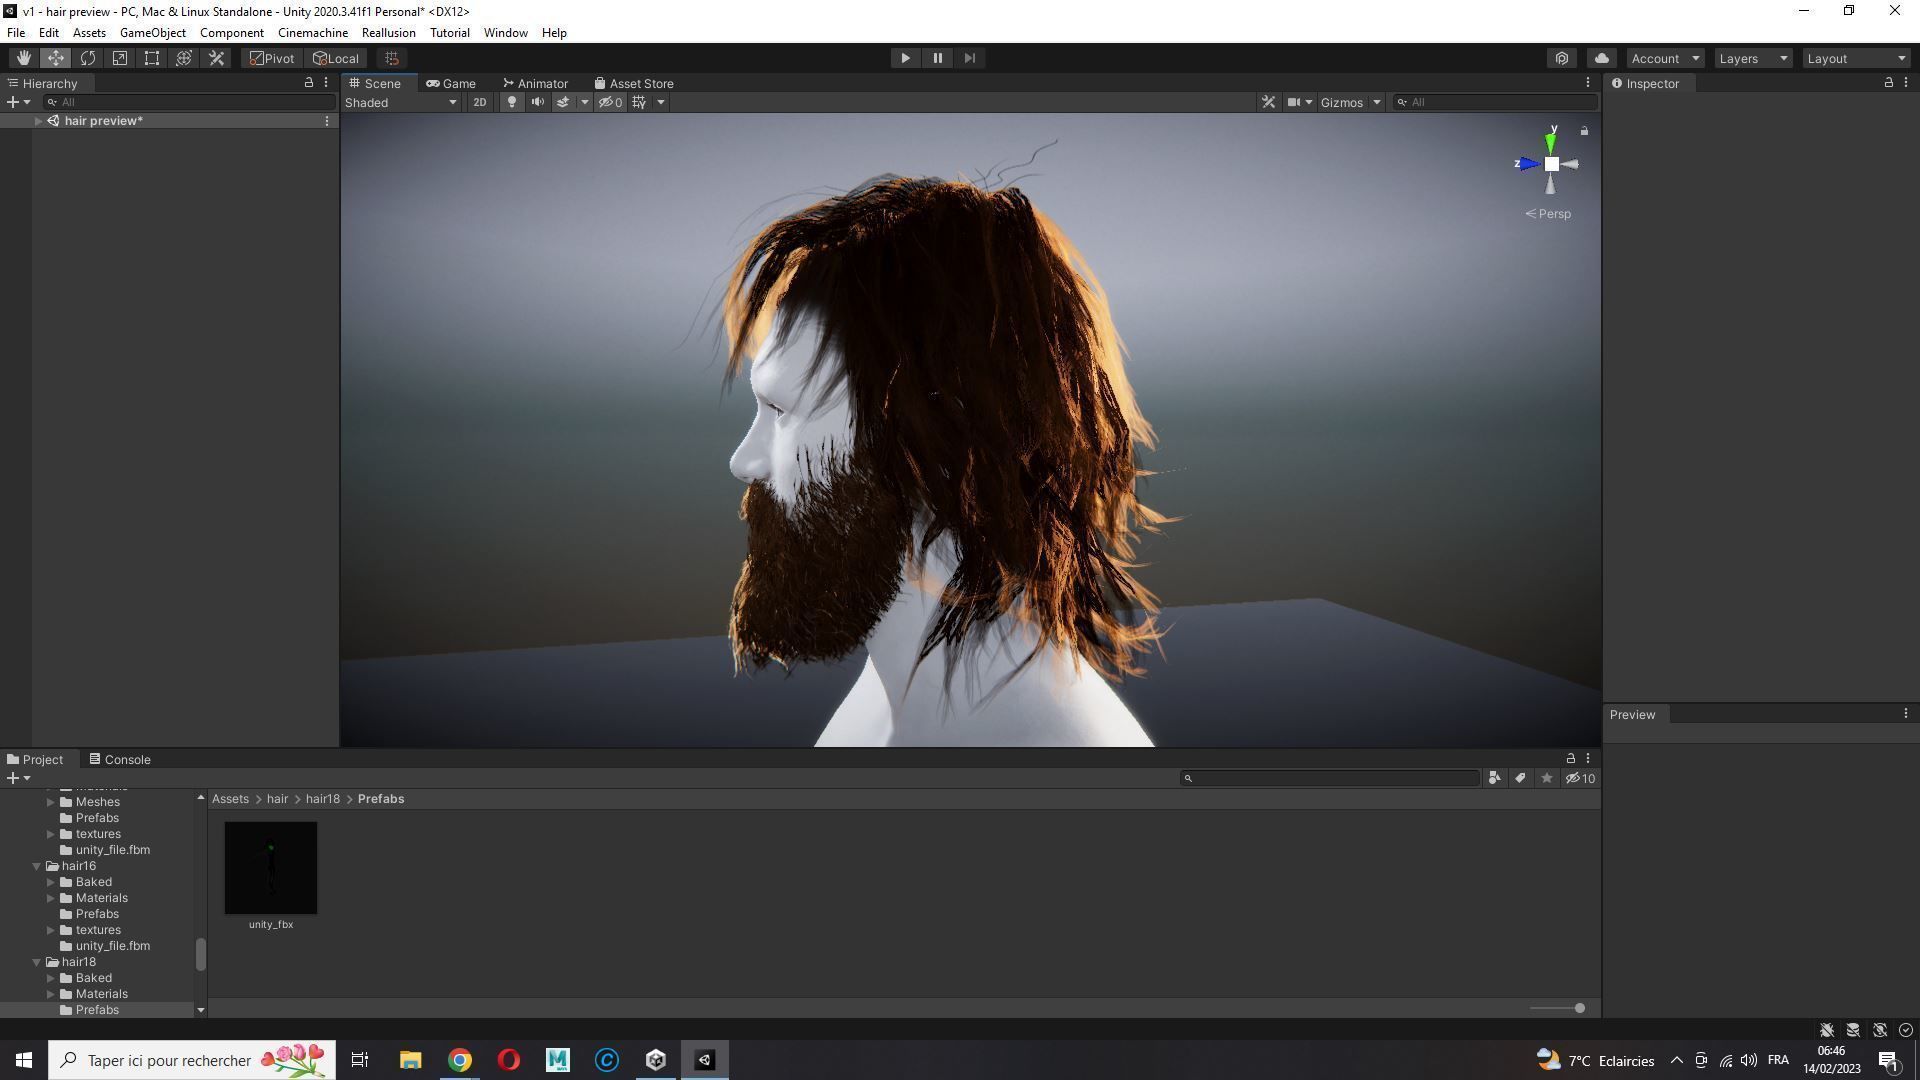1920x1080 pixels.
Task: Open the Collab cloud icon
Action: (x=1602, y=58)
